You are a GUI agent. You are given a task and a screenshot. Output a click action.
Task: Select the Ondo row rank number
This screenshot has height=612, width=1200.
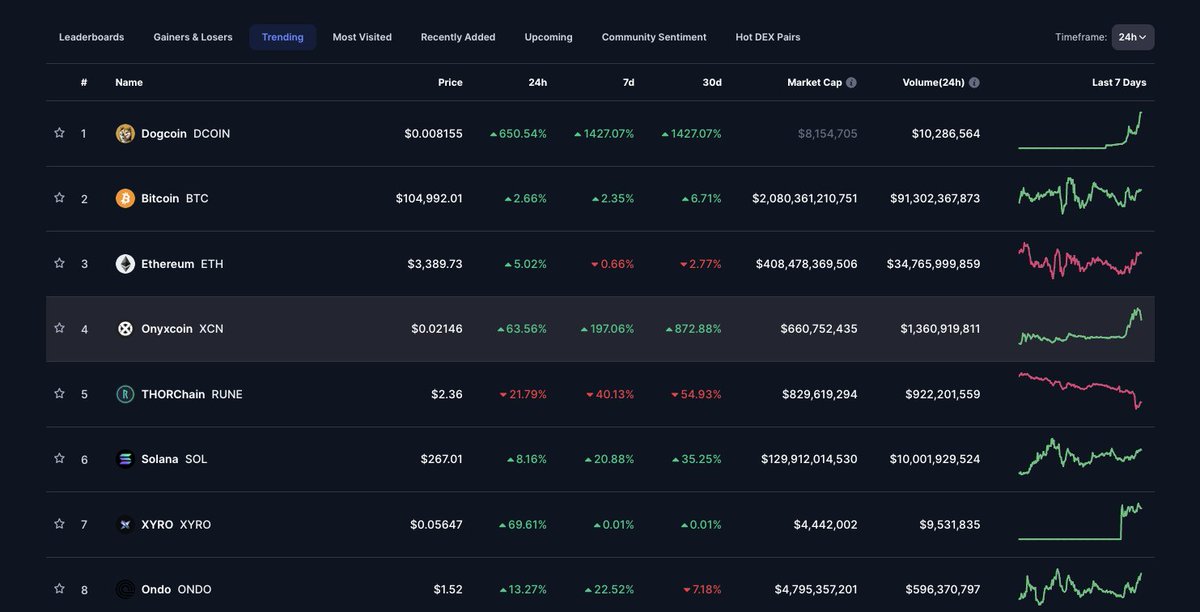83,589
